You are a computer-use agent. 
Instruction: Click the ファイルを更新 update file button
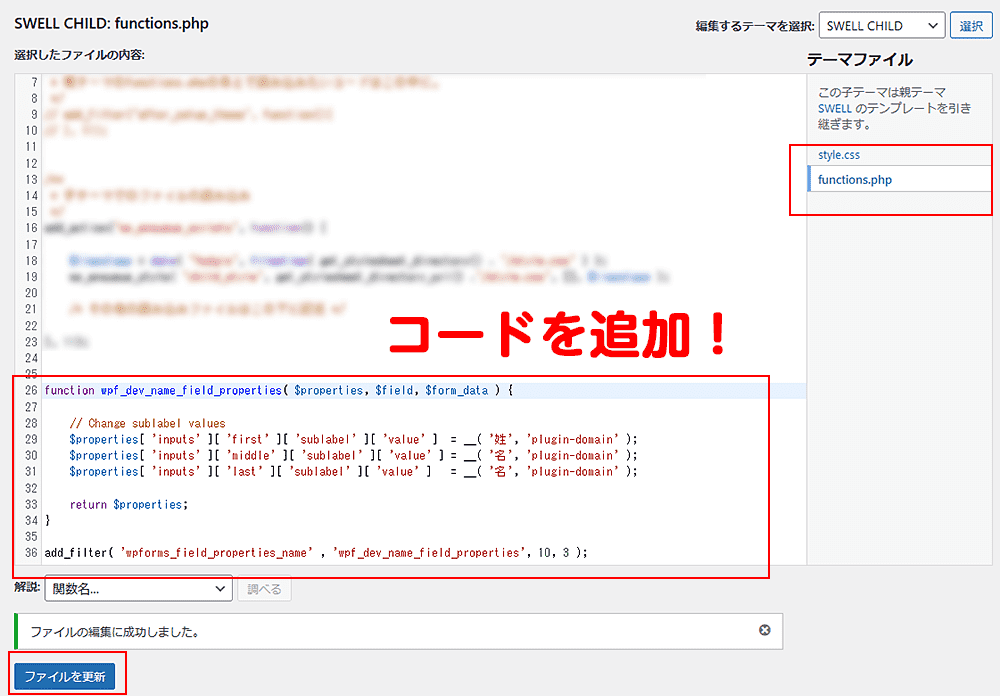click(65, 676)
